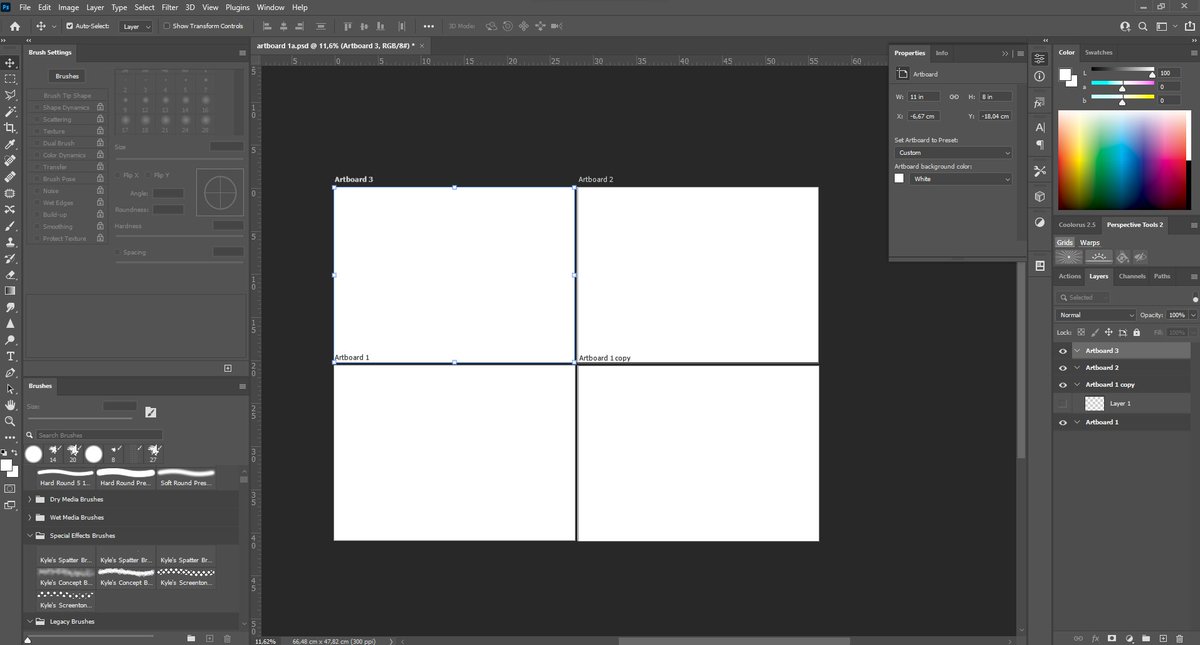The height and width of the screenshot is (645, 1200).
Task: Select the Move tool in toolbar
Action: point(10,62)
